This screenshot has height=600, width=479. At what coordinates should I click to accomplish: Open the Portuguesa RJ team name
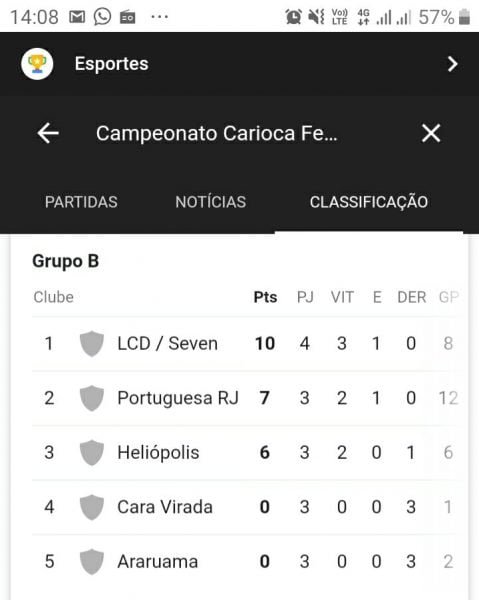point(178,398)
